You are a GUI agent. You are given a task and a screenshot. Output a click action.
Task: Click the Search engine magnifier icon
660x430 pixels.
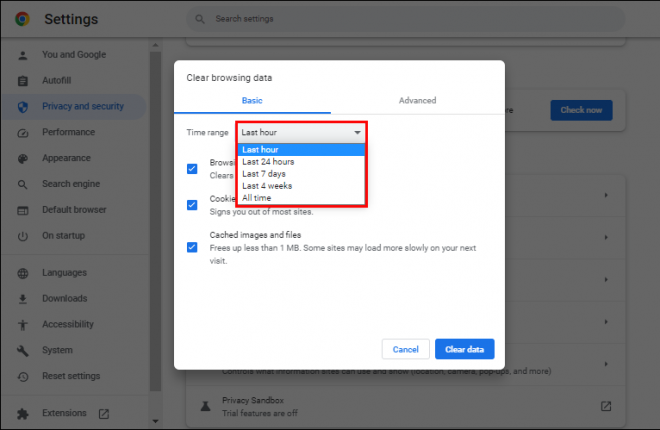(22, 184)
